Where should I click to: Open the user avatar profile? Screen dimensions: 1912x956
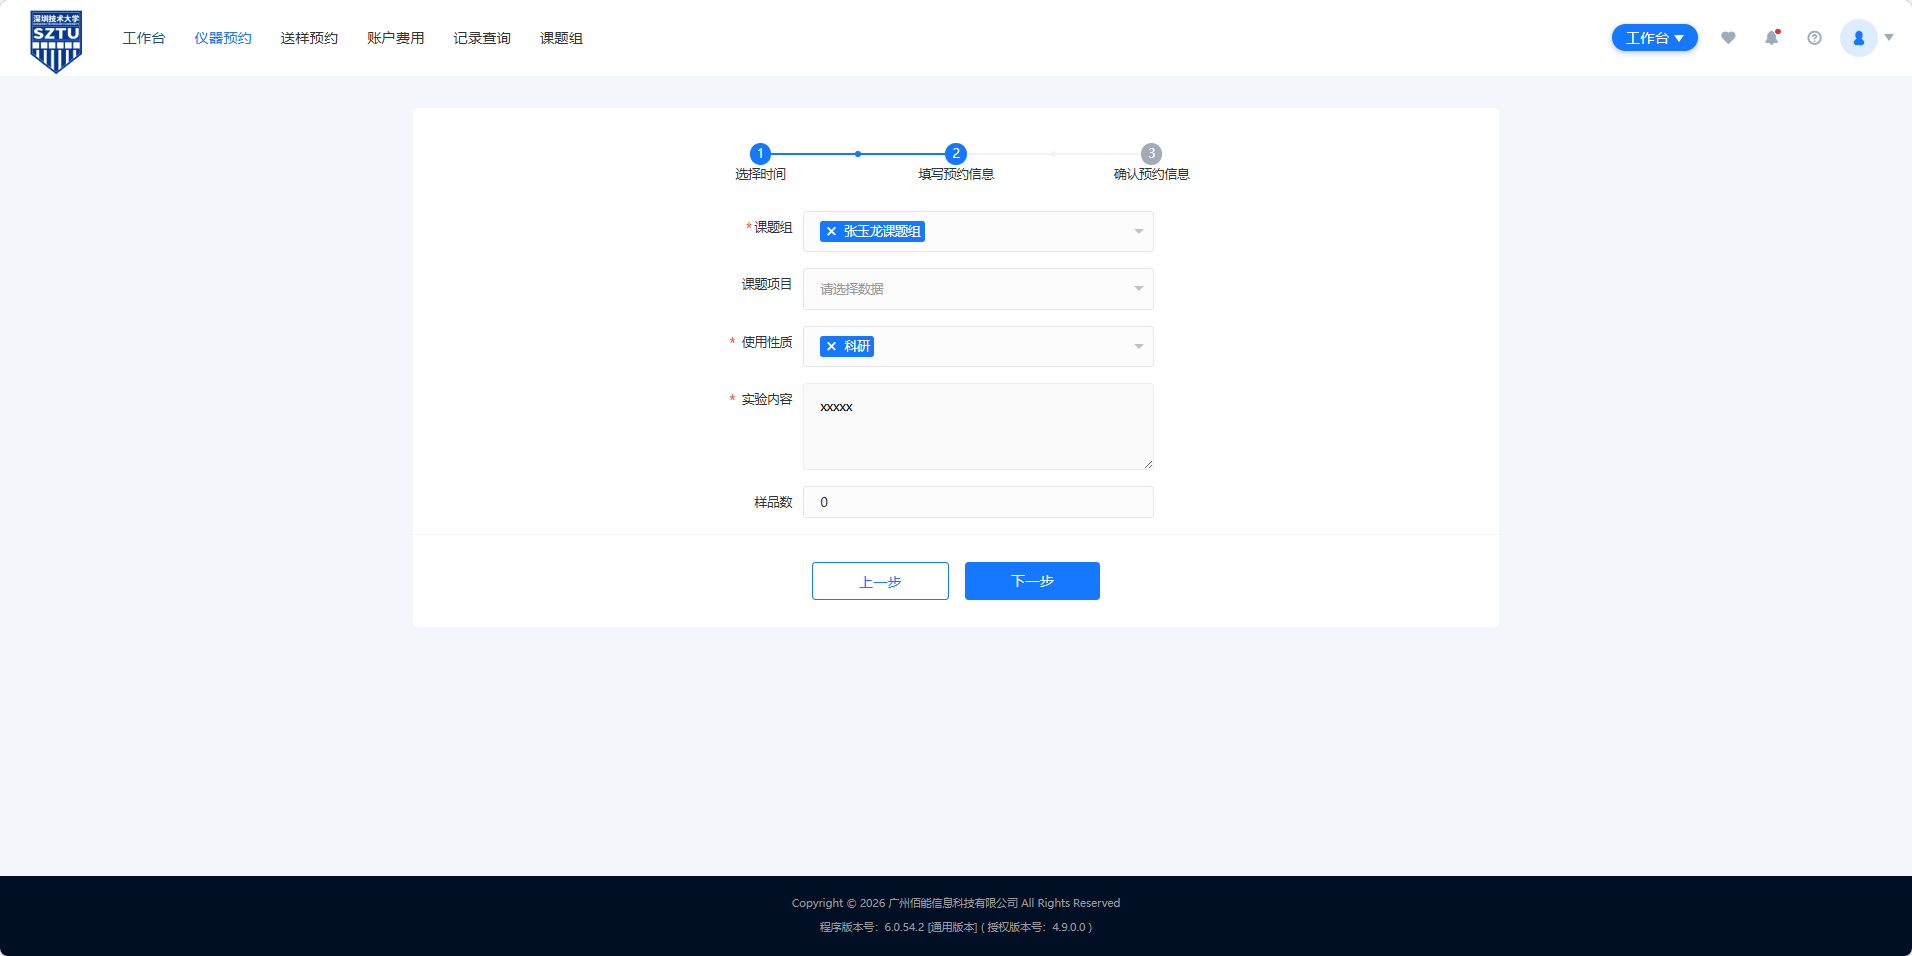[x=1858, y=38]
